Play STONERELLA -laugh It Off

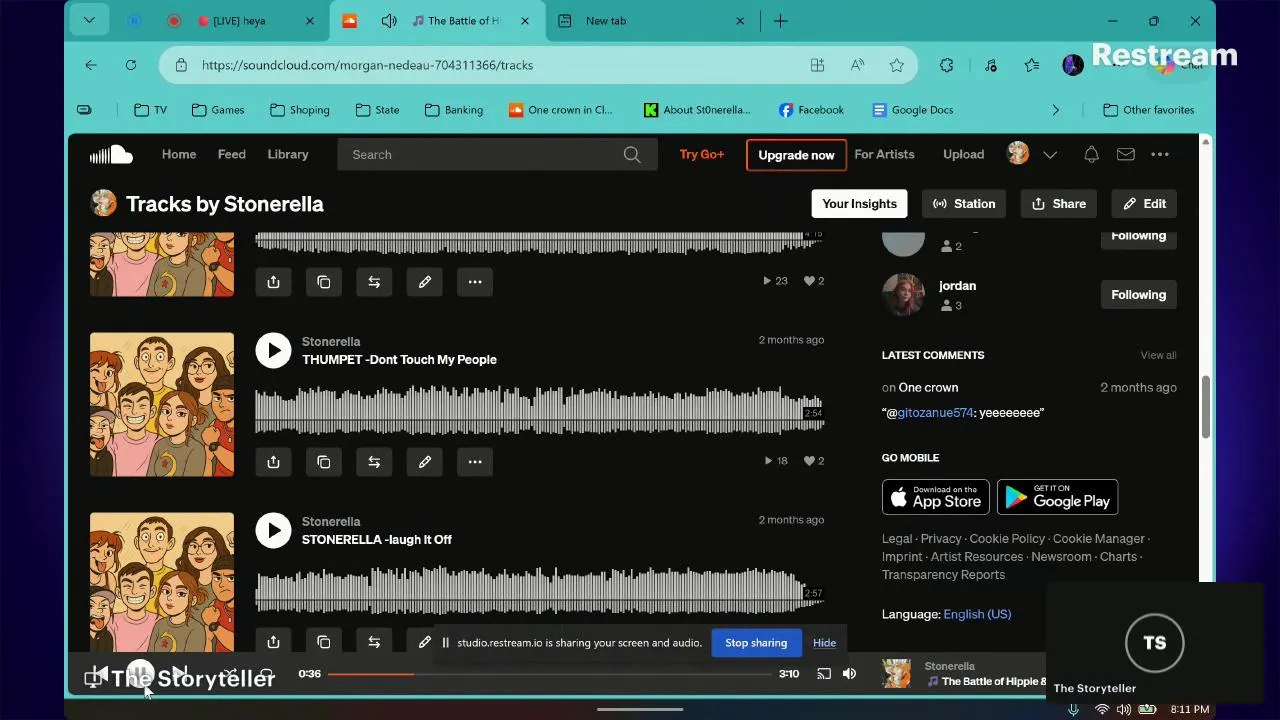coord(273,530)
